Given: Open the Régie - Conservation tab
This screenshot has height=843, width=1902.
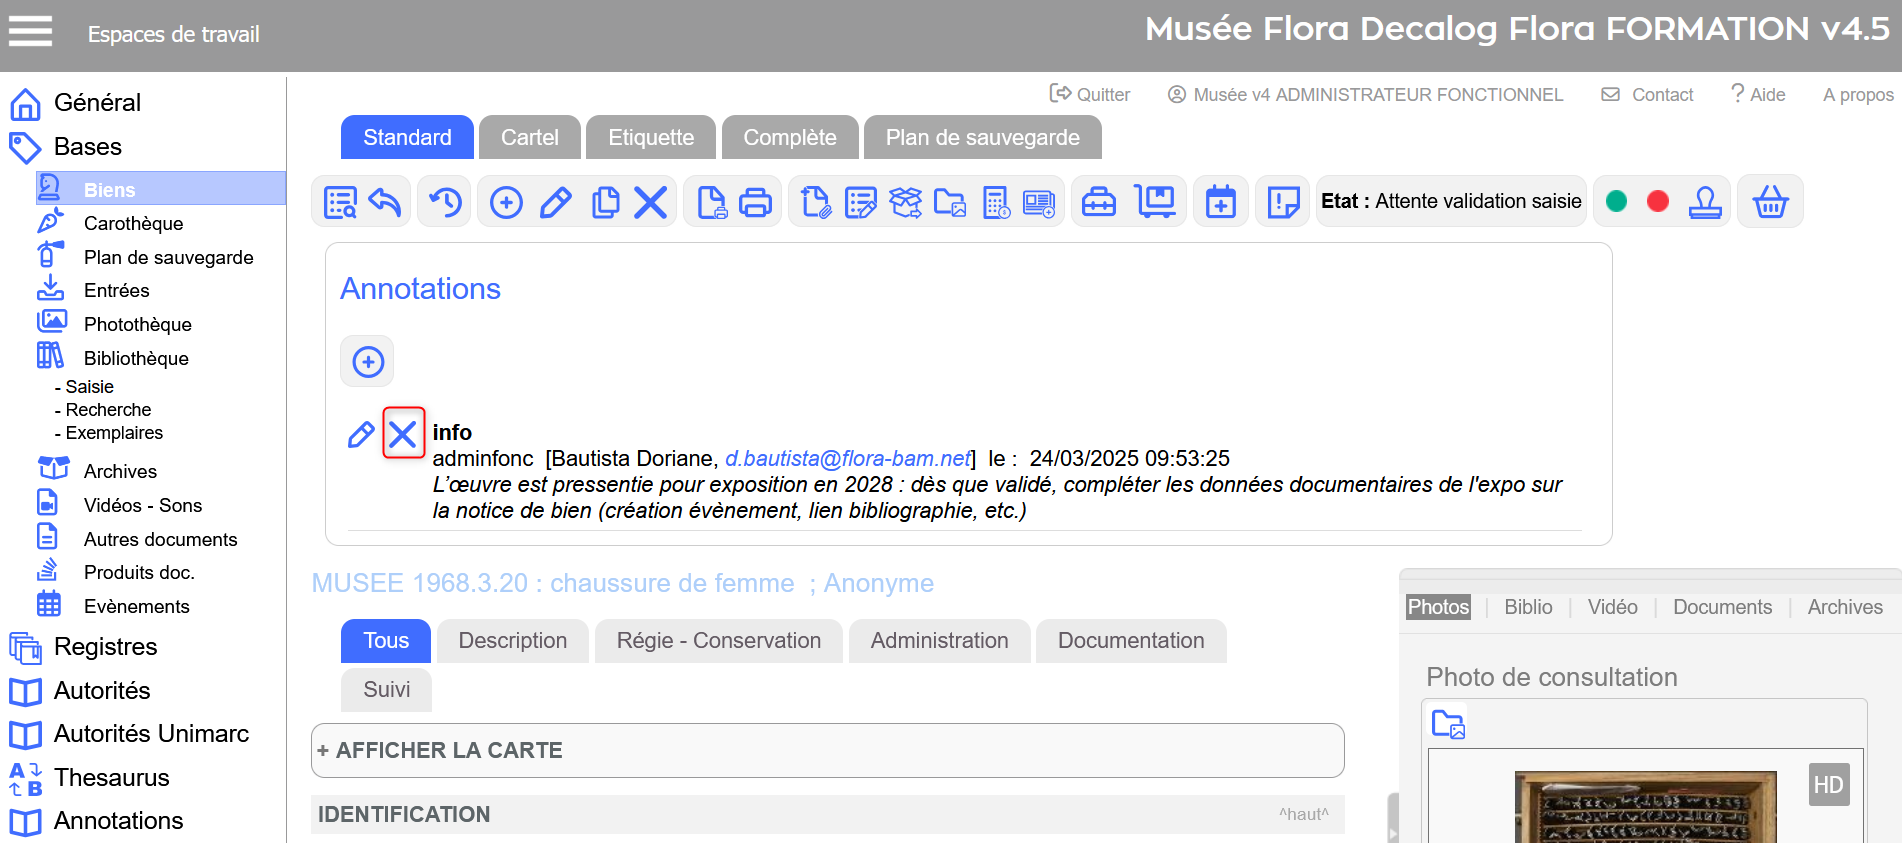Looking at the screenshot, I should tap(718, 641).
